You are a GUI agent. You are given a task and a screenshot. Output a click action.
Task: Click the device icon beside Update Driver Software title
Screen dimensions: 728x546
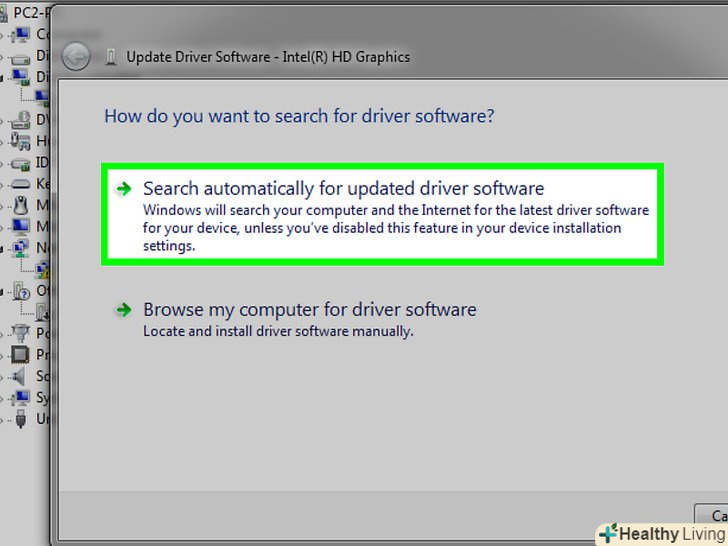[x=110, y=57]
